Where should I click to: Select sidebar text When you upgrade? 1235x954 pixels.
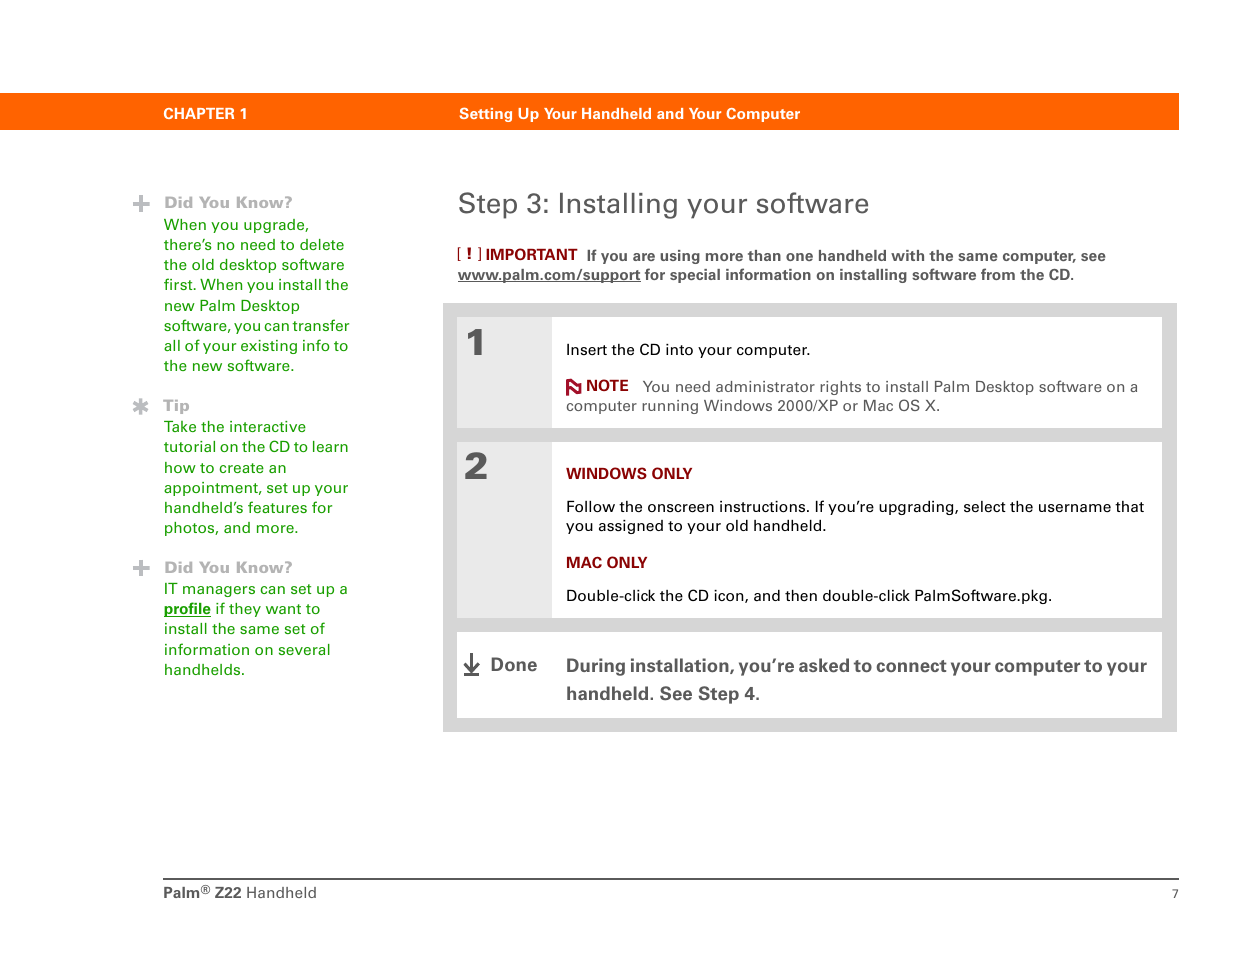[257, 296]
